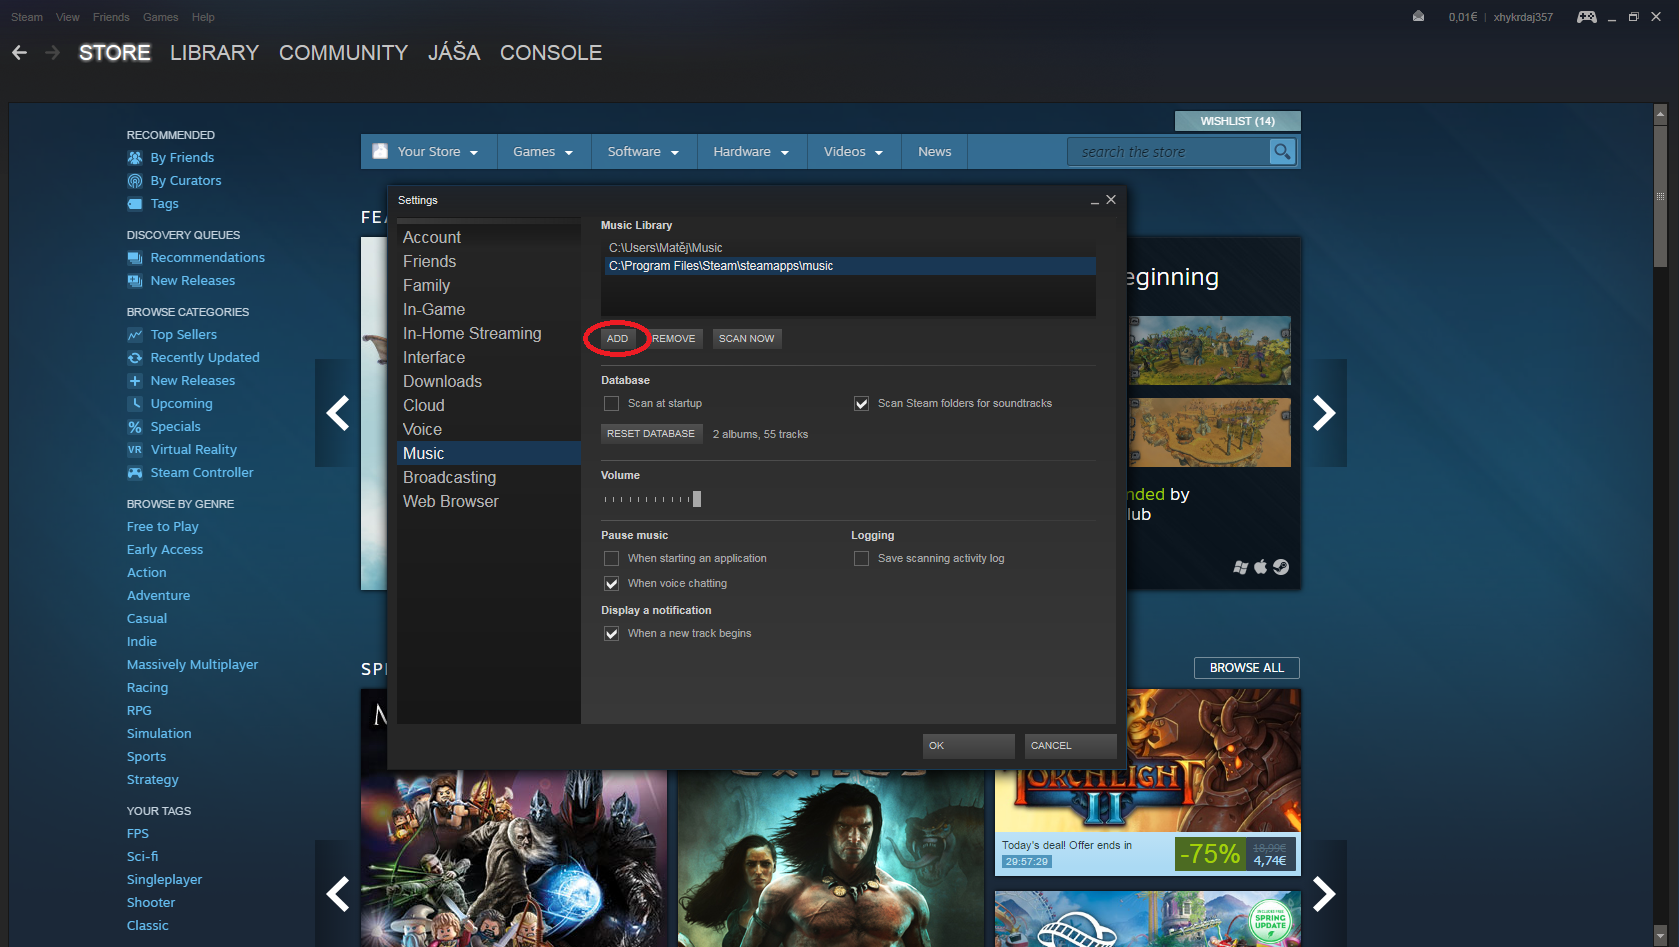Click the music Volume slider handle
The height and width of the screenshot is (947, 1679).
[x=697, y=499]
